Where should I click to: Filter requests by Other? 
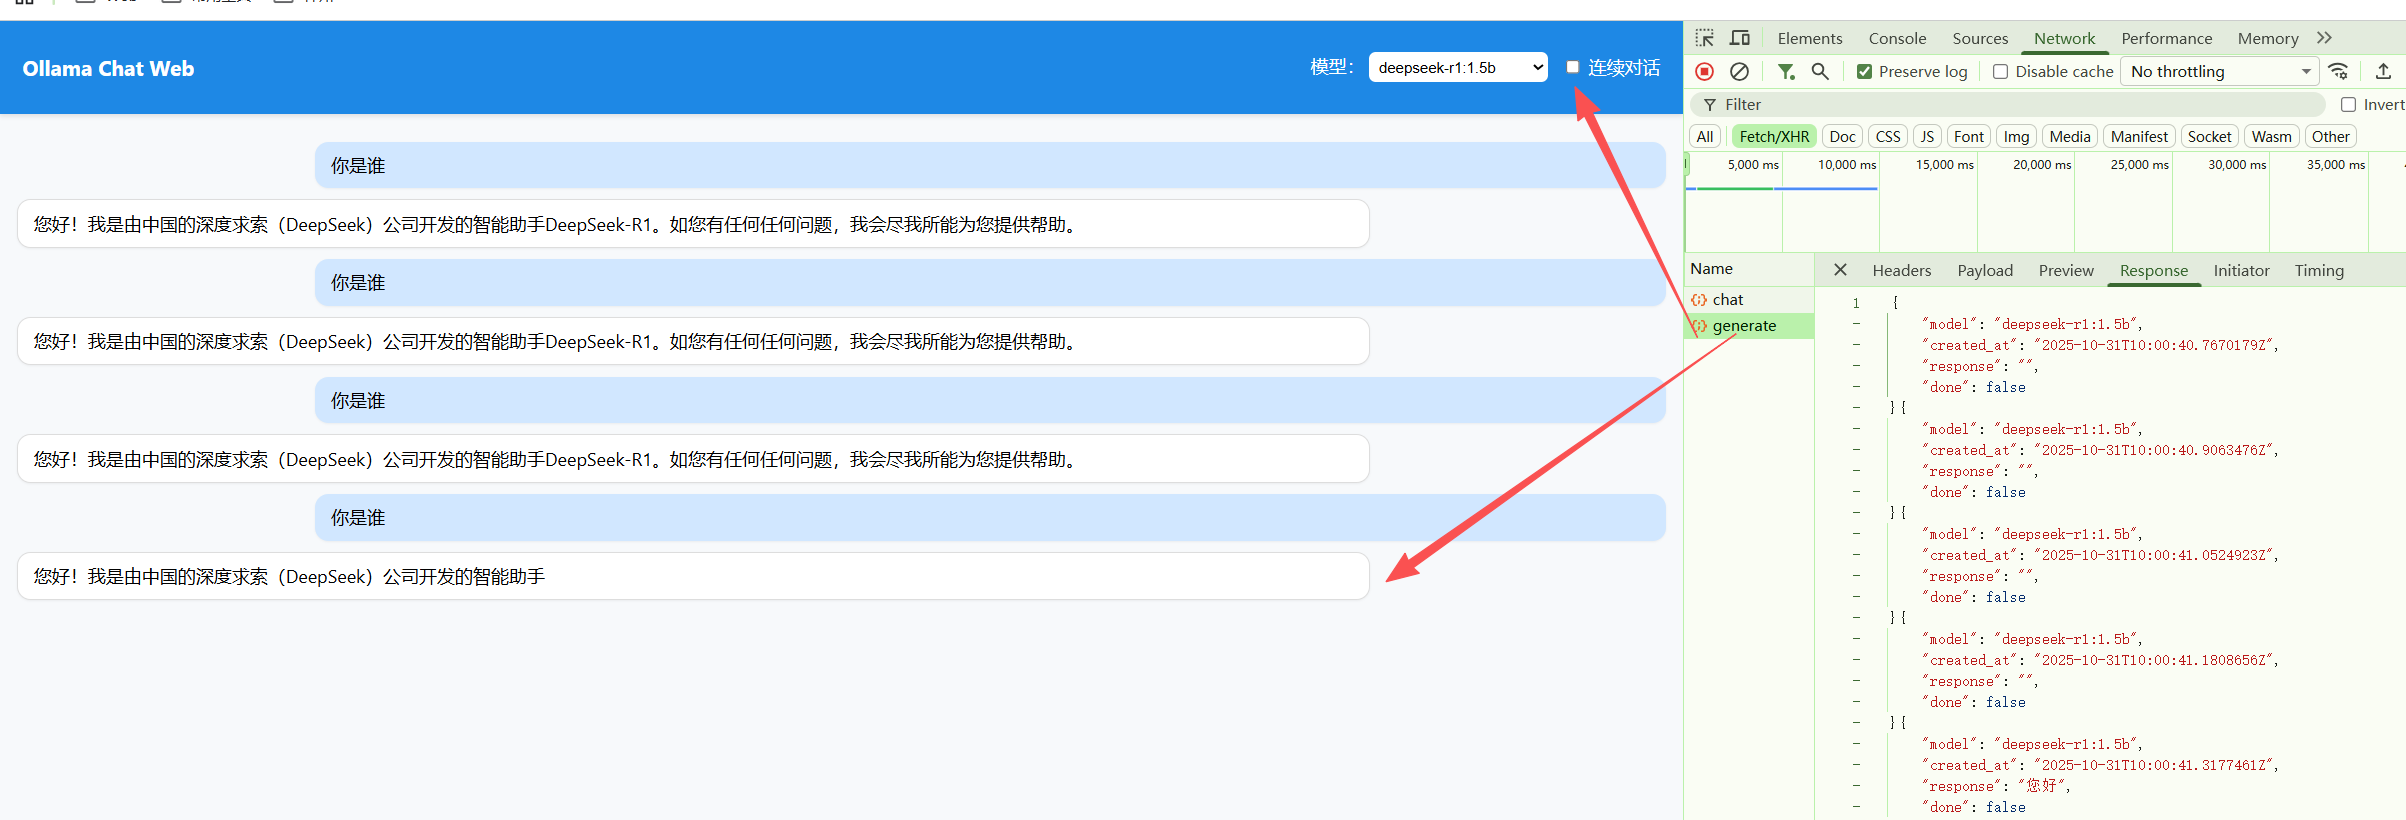(x=2330, y=137)
